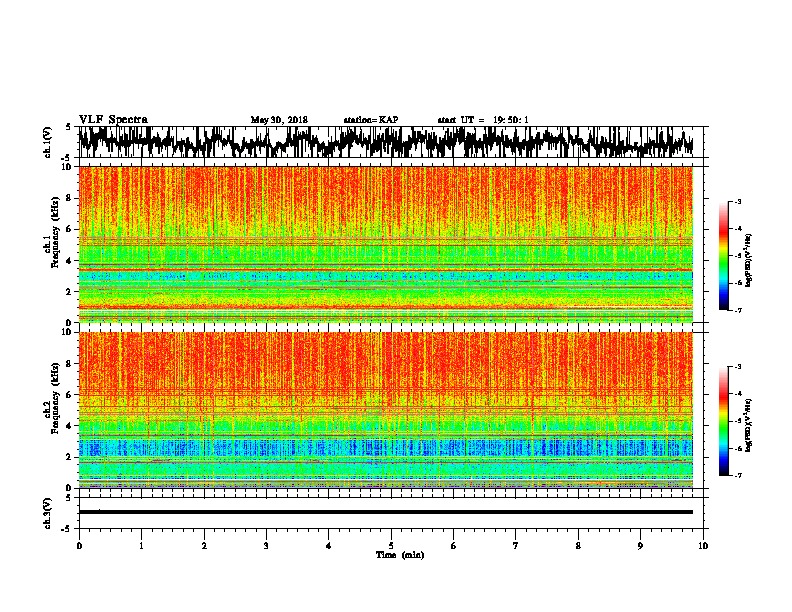
Task: Click the 'station=KAP' label
Action: [x=371, y=120]
